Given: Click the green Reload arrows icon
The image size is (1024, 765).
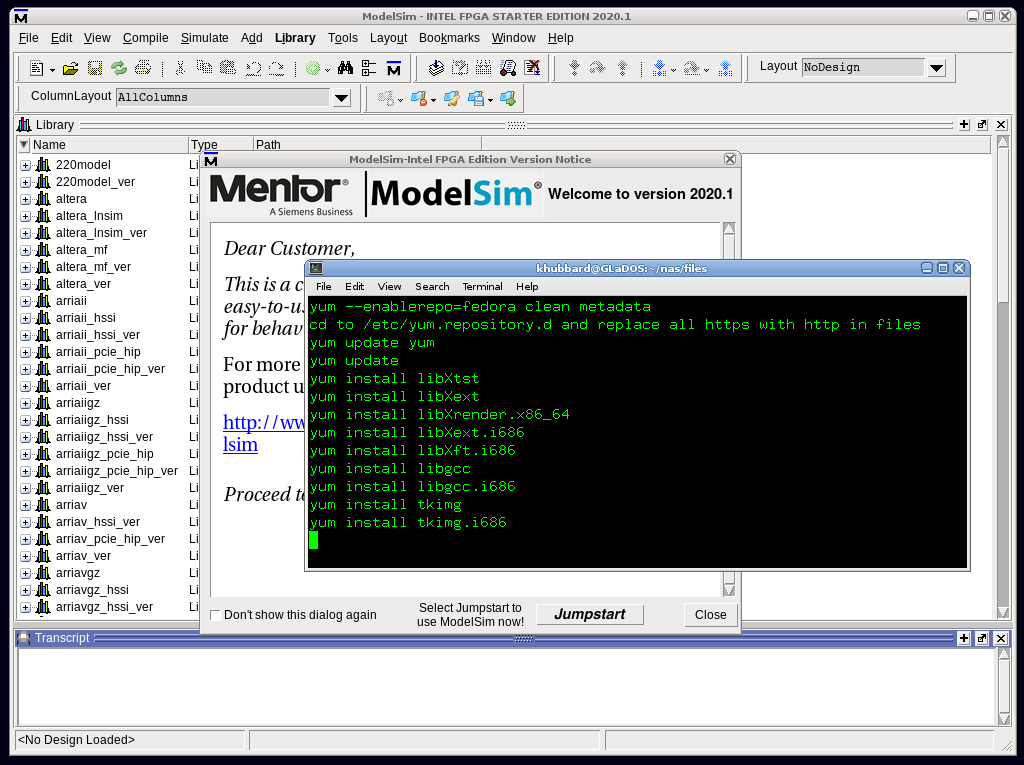Looking at the screenshot, I should point(119,68).
